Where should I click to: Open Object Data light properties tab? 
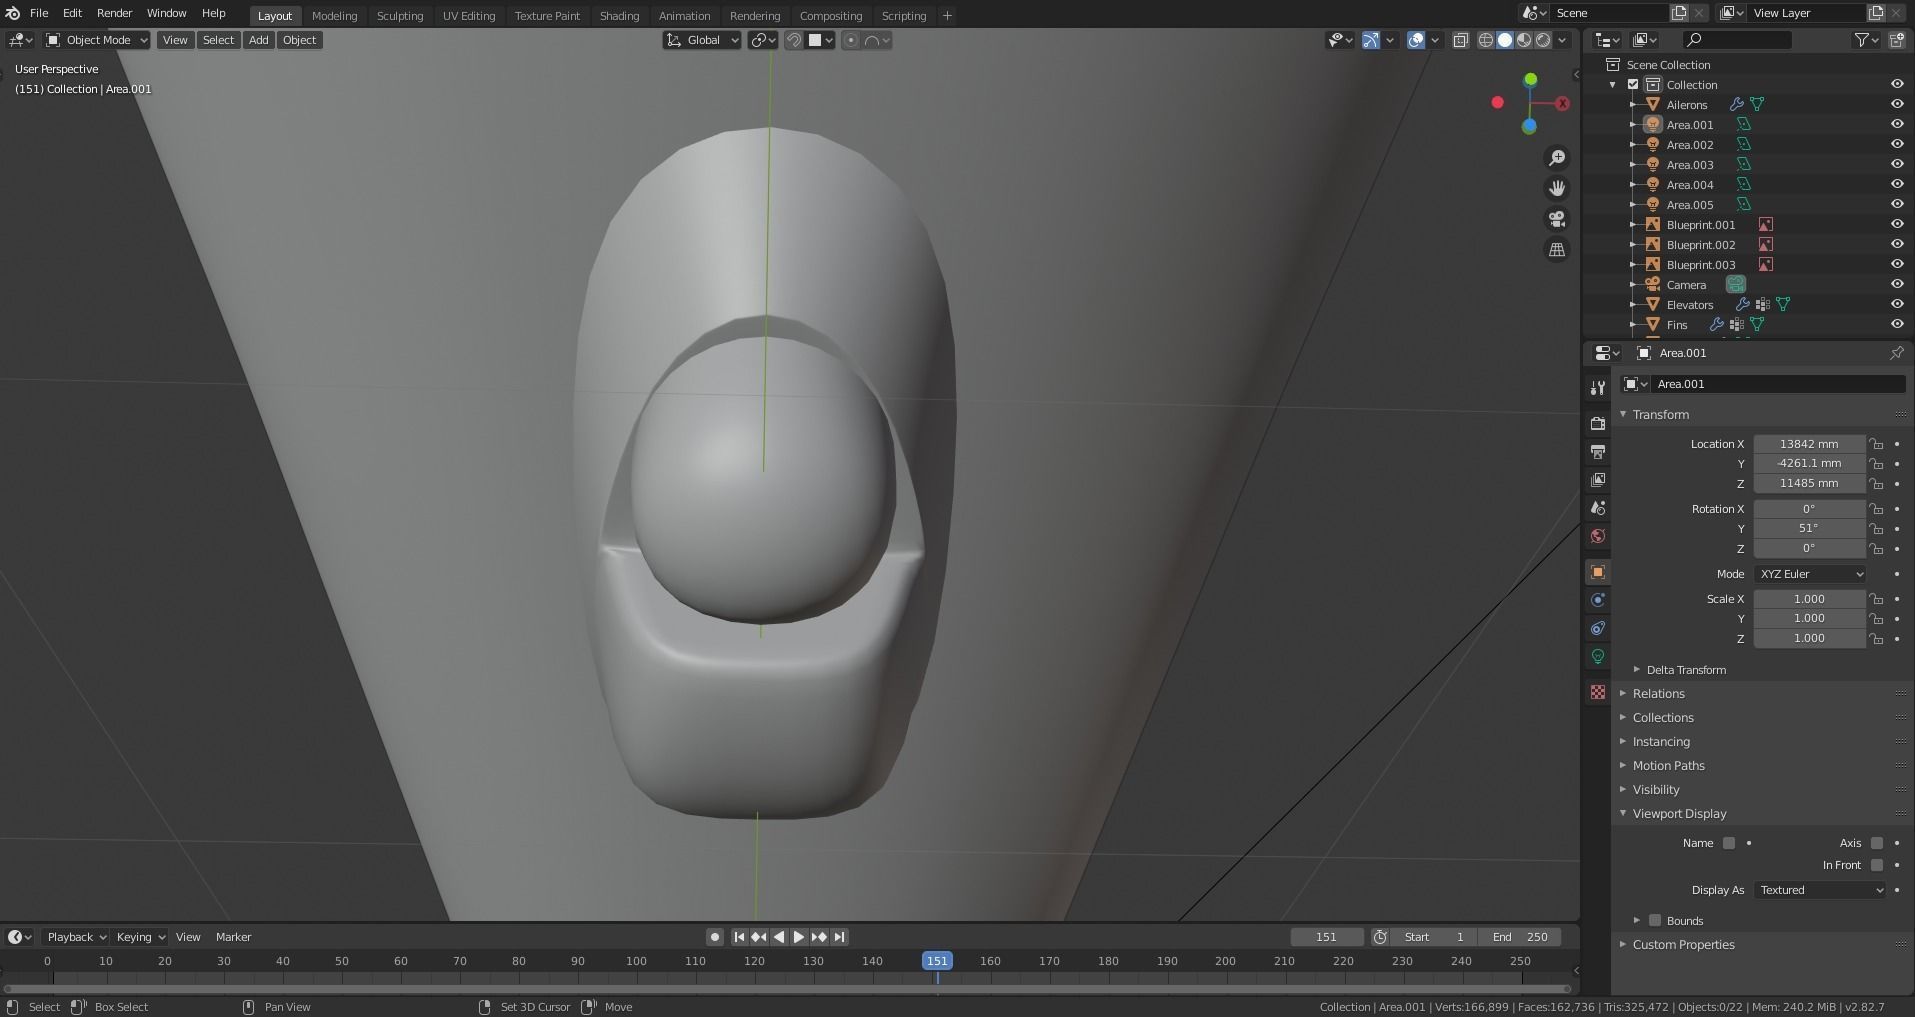[x=1598, y=656]
